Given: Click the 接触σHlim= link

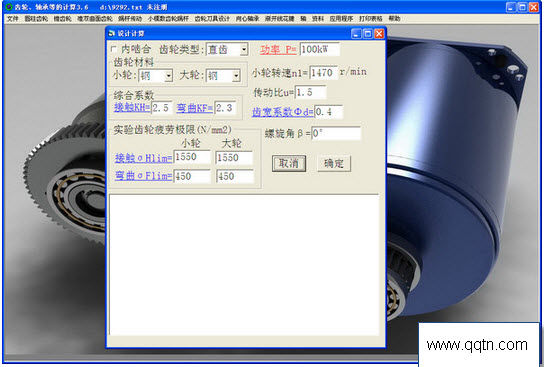Looking at the screenshot, I should [144, 158].
